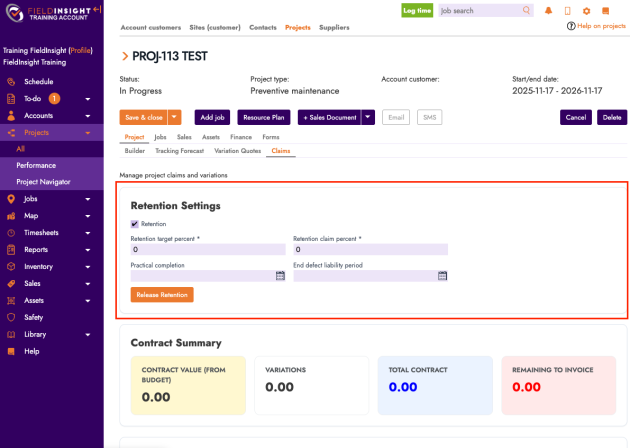Open the Variation Quotes sub-tab
630x448 pixels.
[x=237, y=151]
